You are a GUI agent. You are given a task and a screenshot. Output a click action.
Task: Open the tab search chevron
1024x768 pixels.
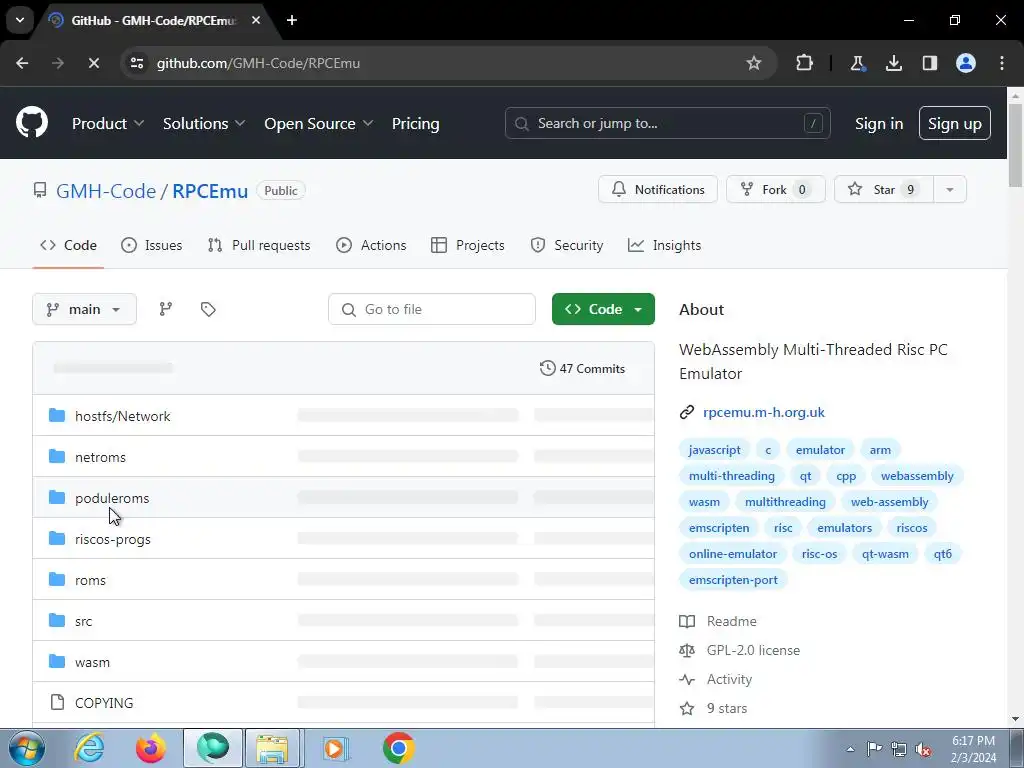20,20
